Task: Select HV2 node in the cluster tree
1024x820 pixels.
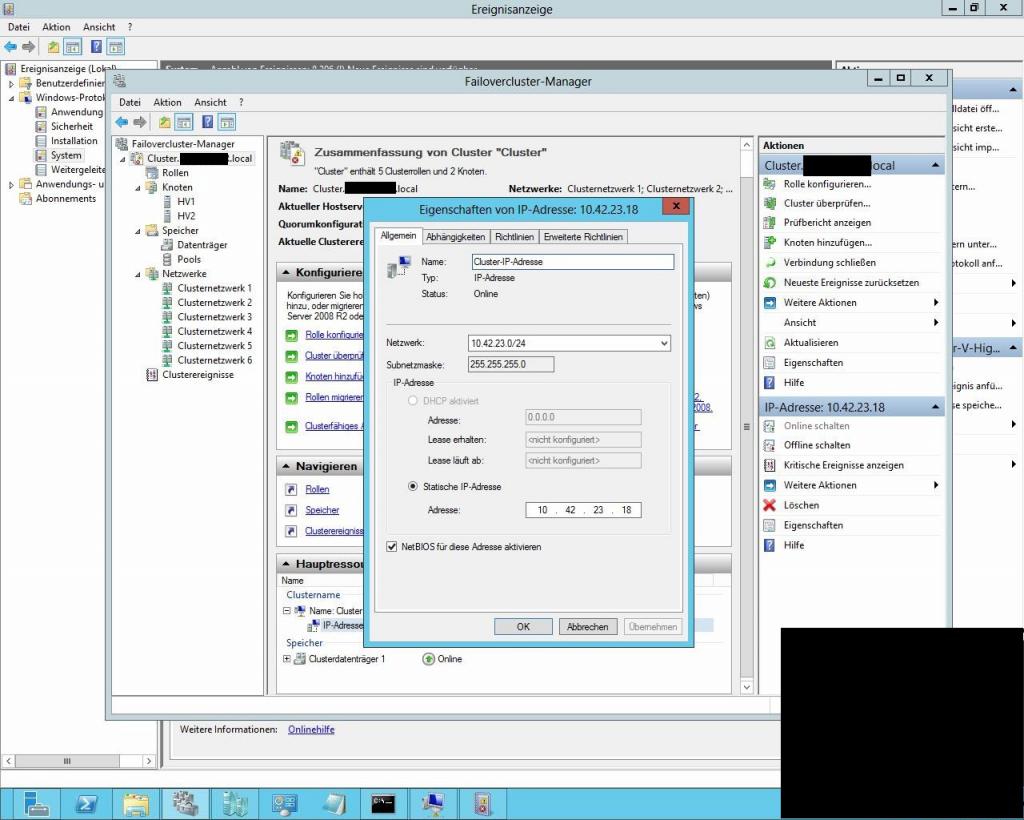Action: point(186,216)
